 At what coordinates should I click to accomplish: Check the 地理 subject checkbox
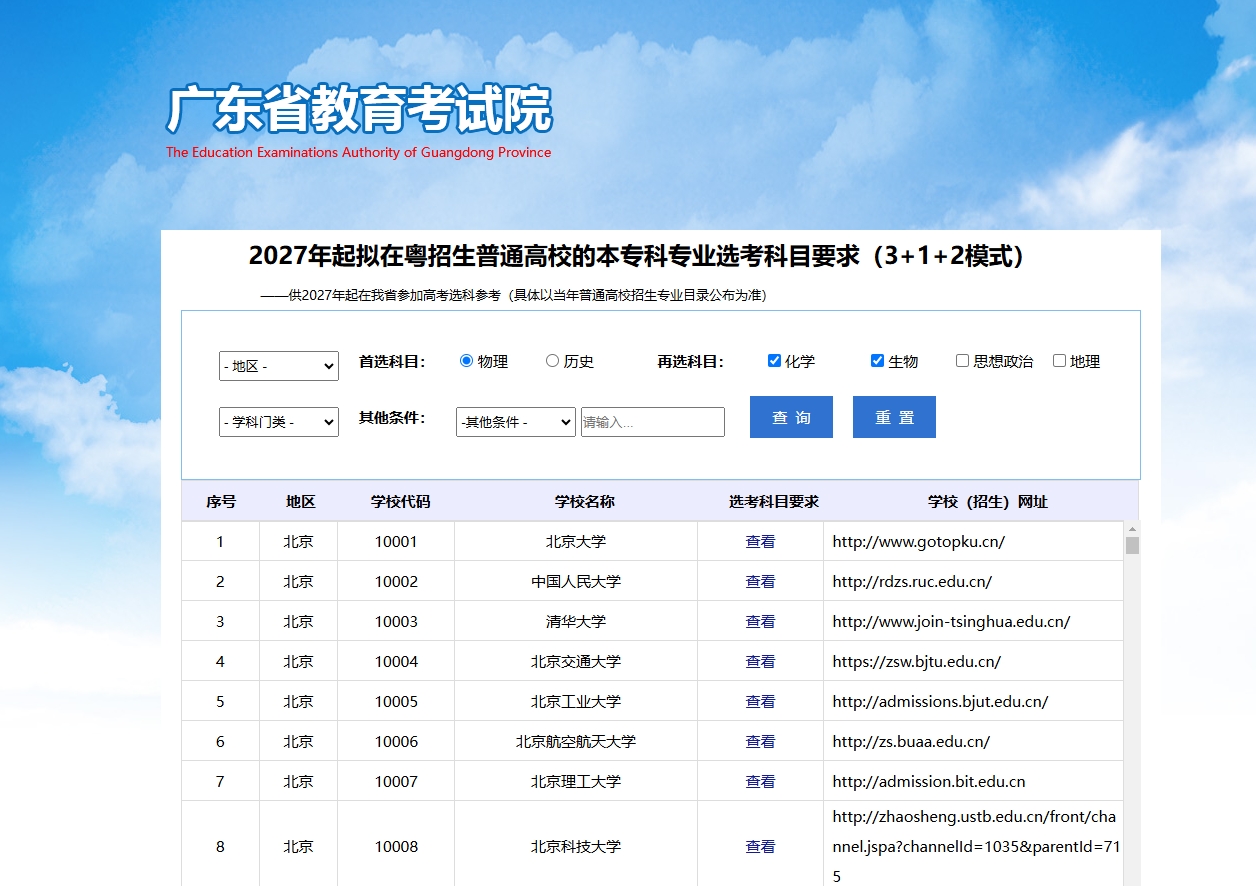1059,361
